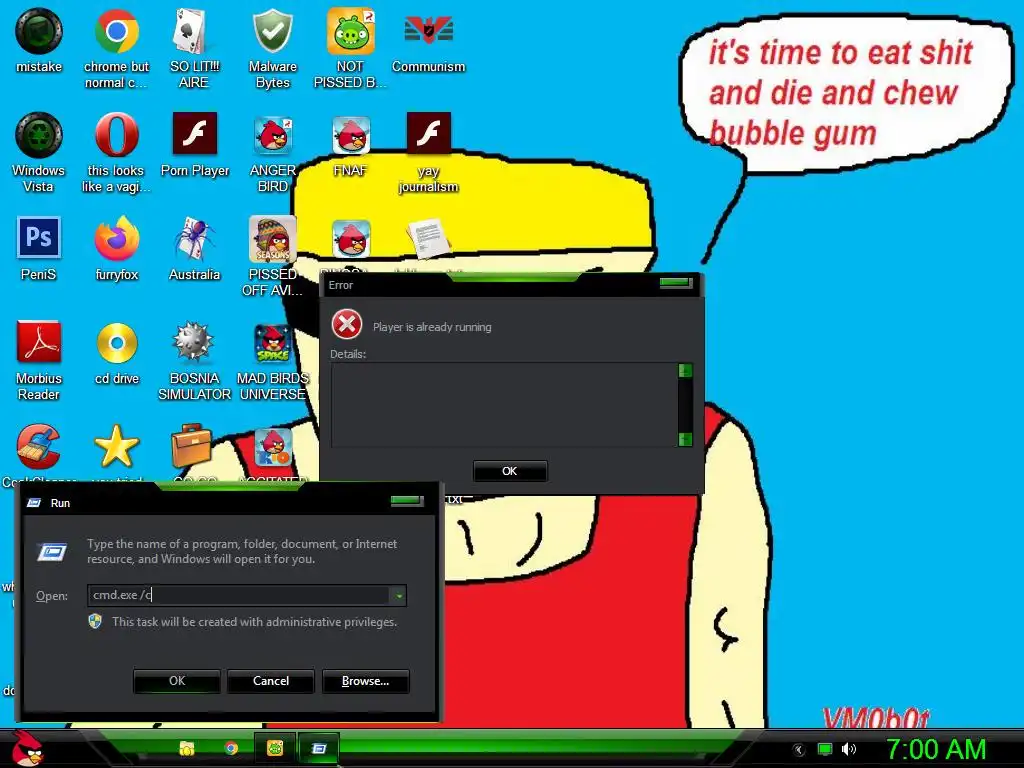Select the Photoshop icon labeled PeniS
This screenshot has width=1024, height=768.
coord(39,238)
